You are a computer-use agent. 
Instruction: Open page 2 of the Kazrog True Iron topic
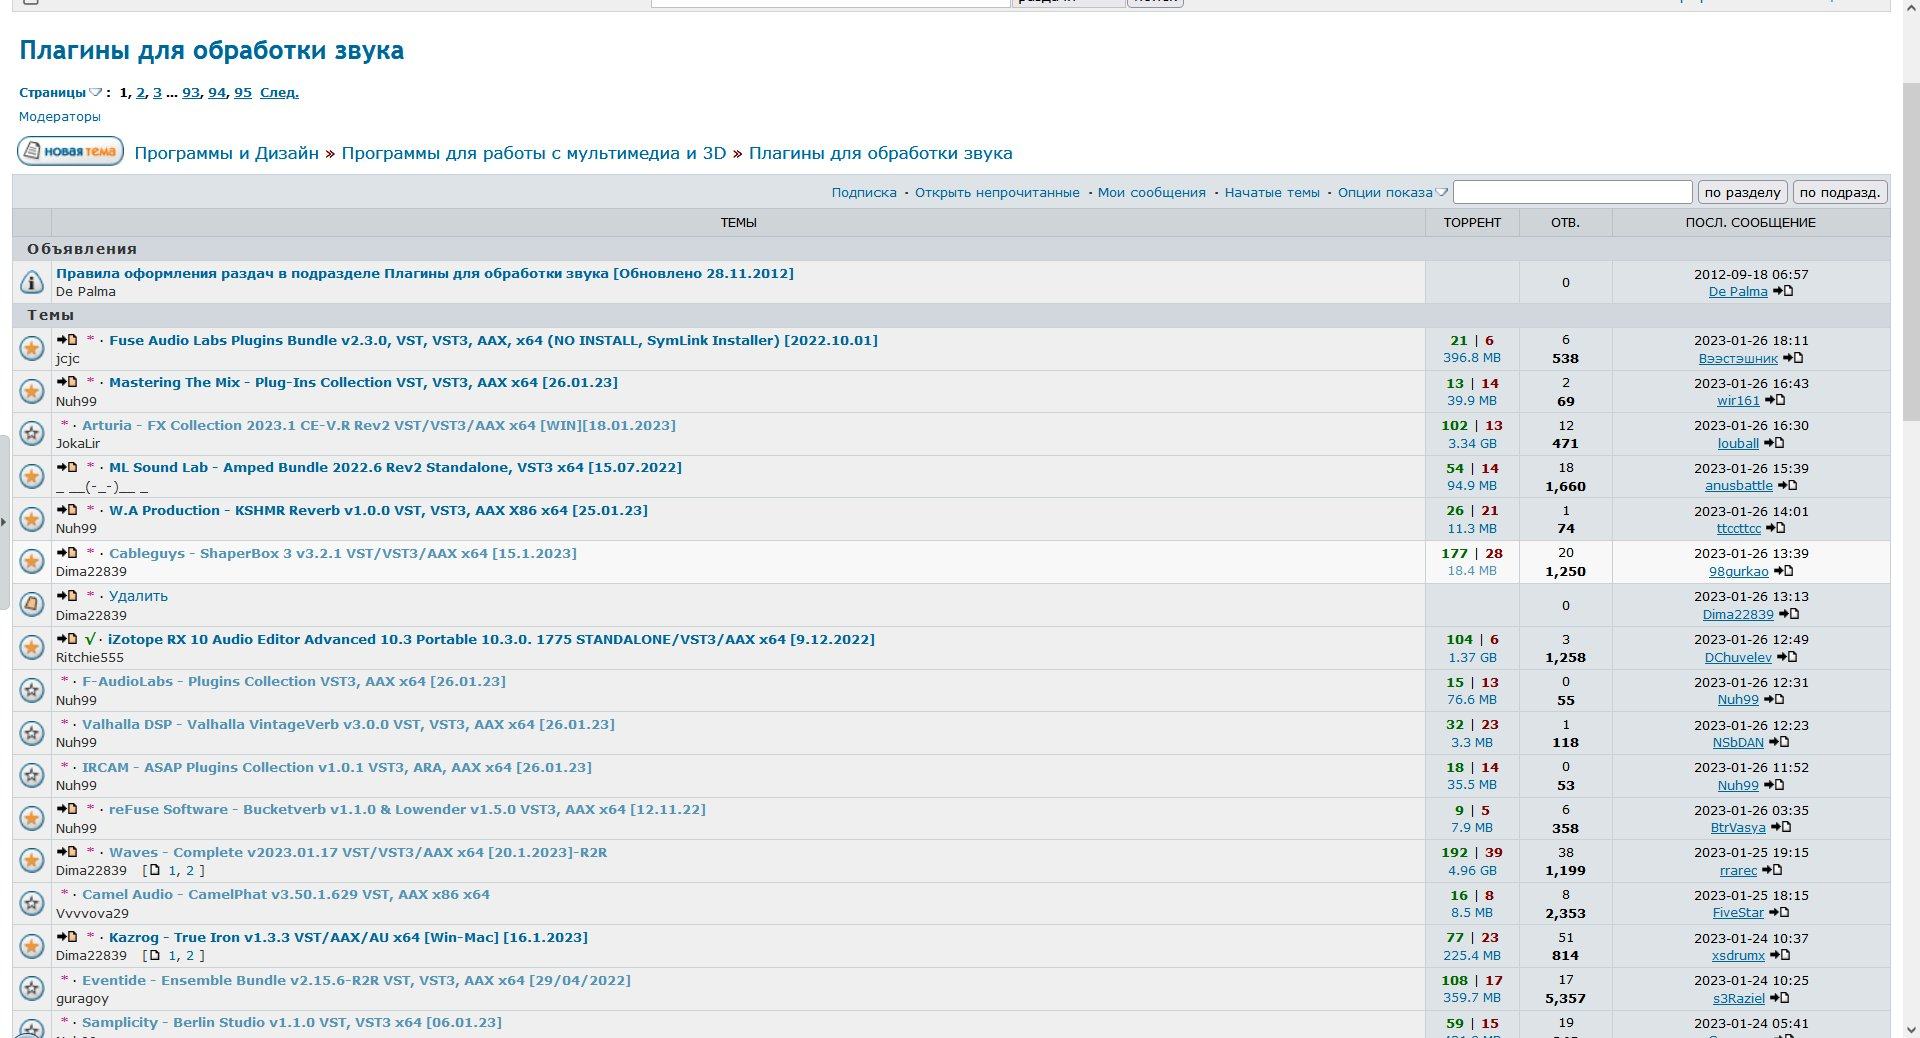click(190, 955)
